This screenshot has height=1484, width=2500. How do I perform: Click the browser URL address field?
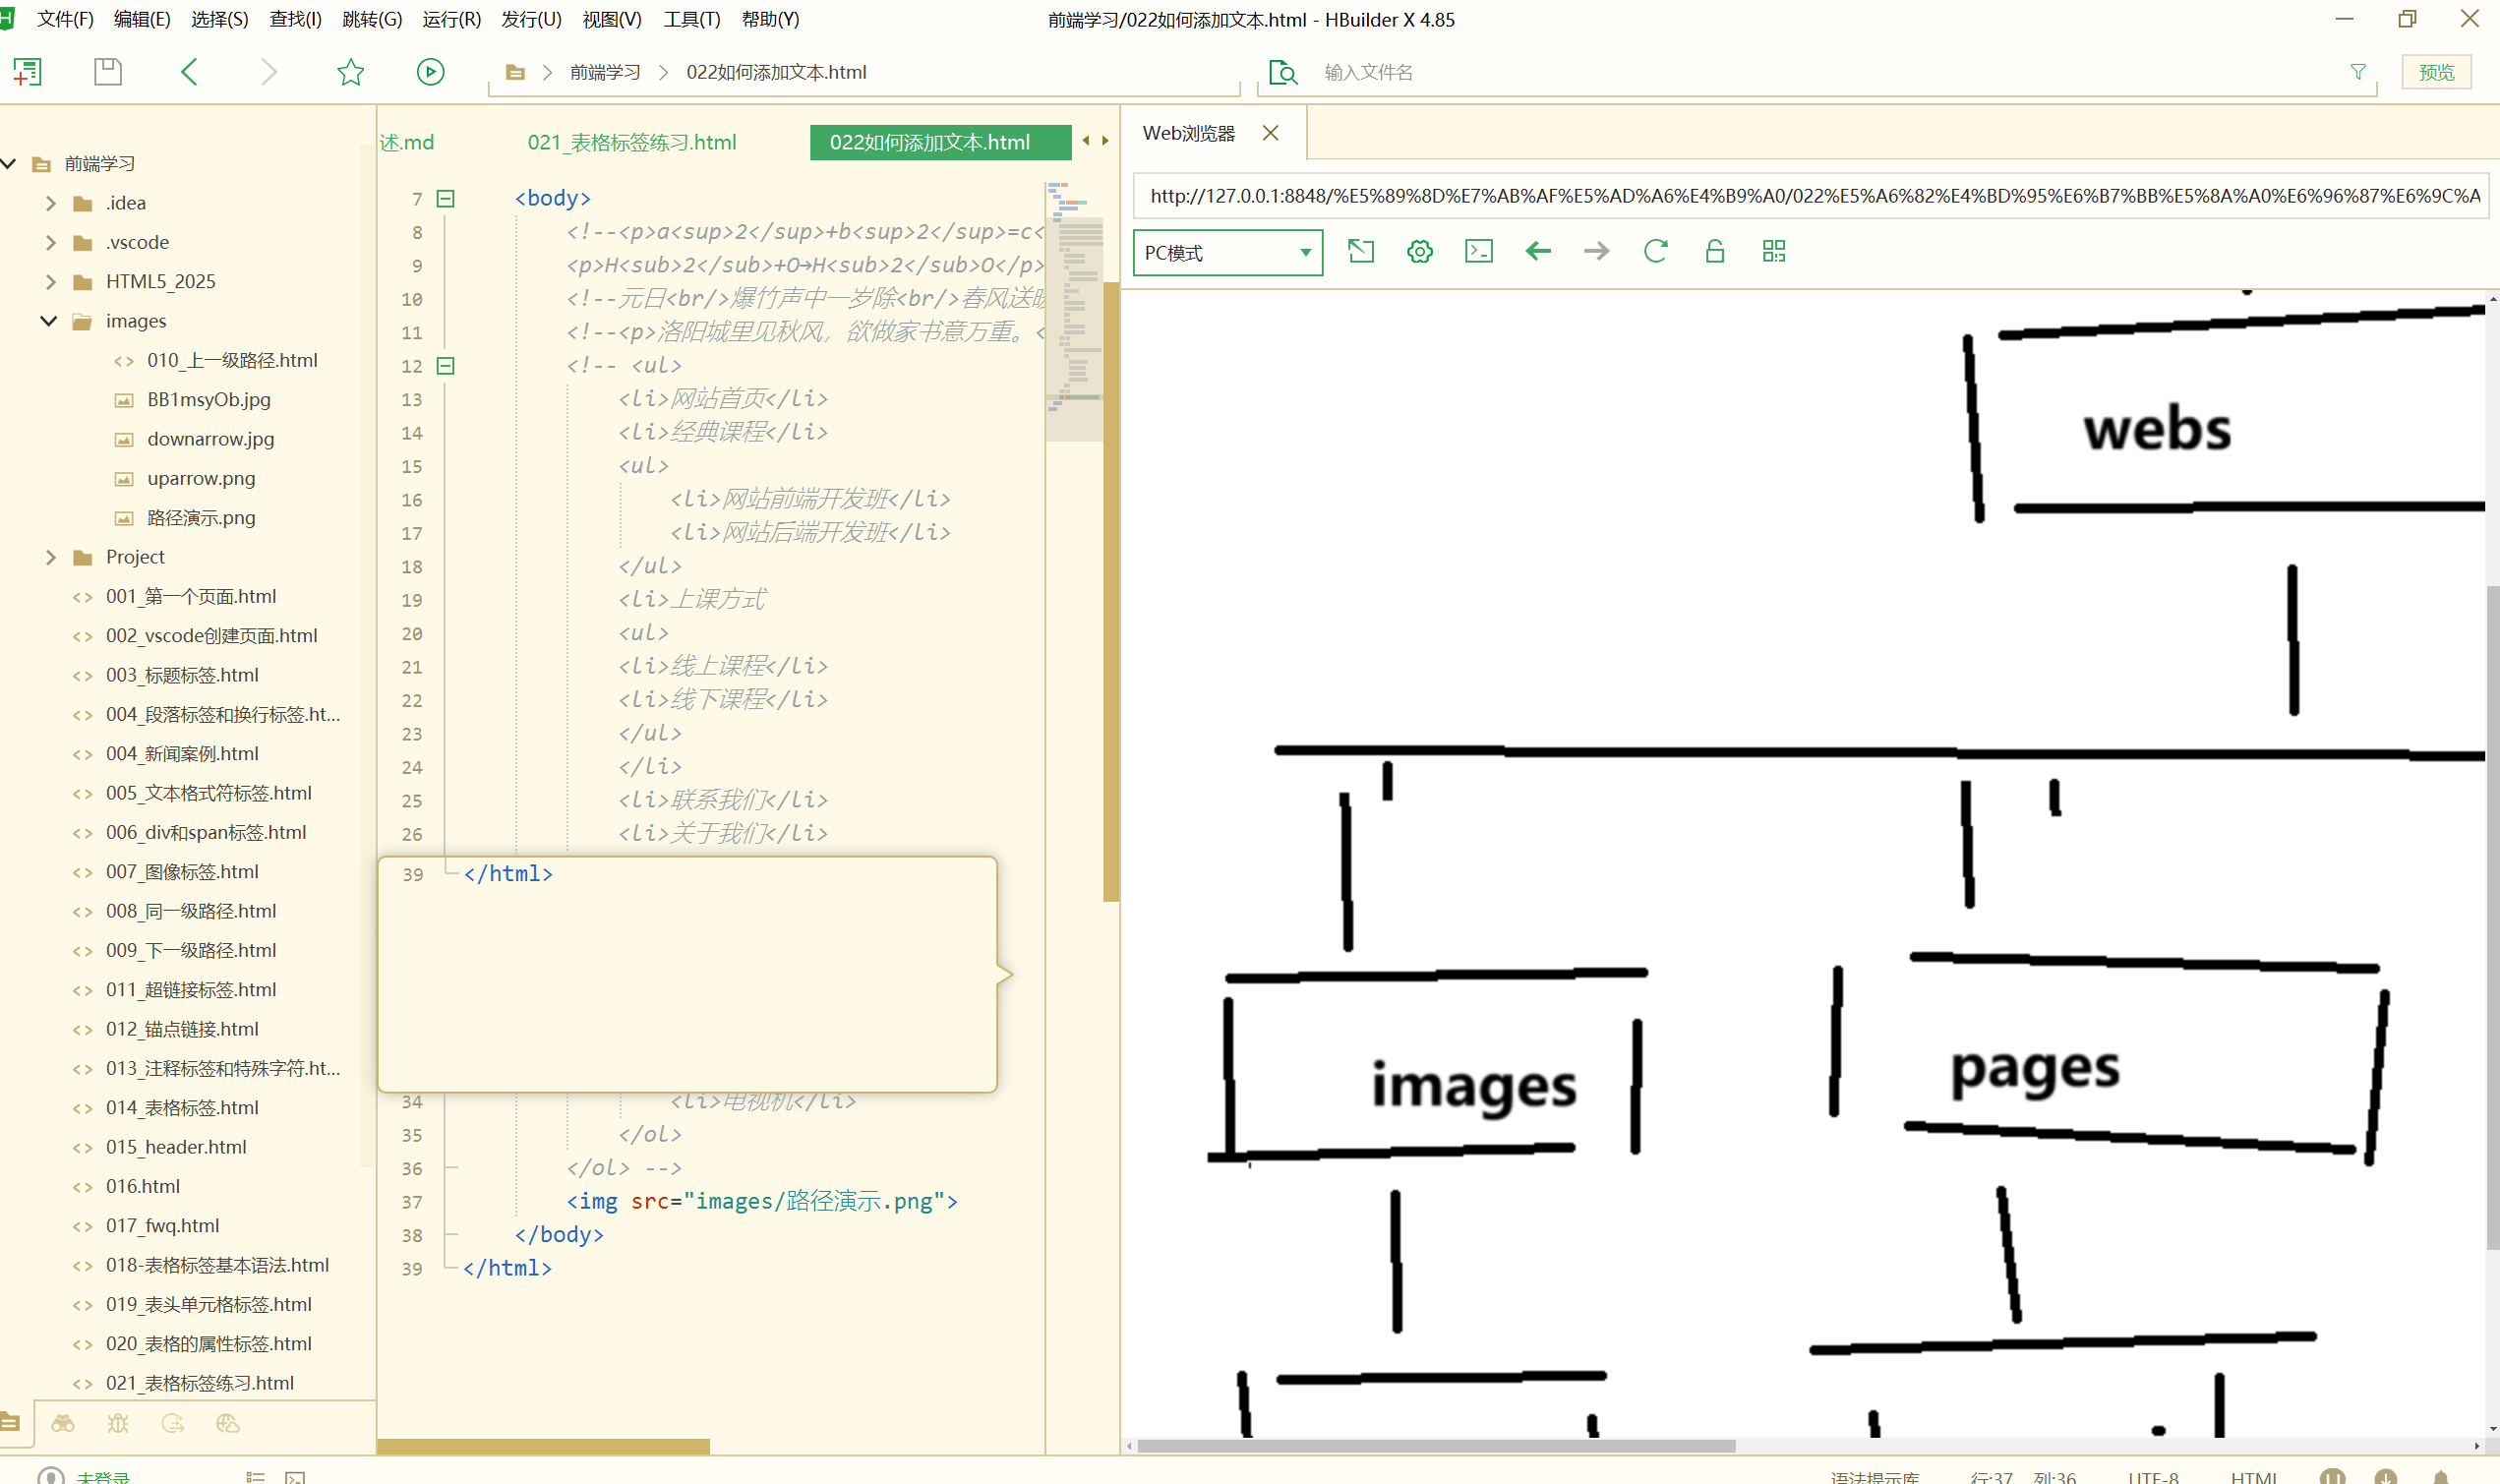click(x=1810, y=196)
